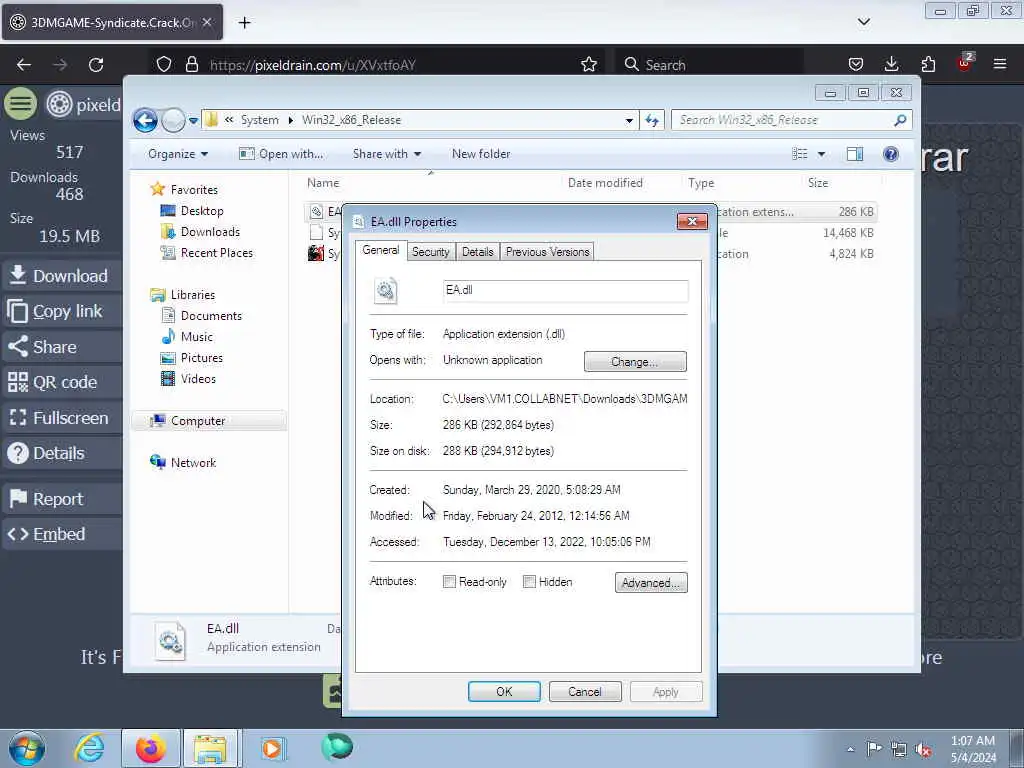Confirm the properties dialog with OK

click(x=504, y=692)
